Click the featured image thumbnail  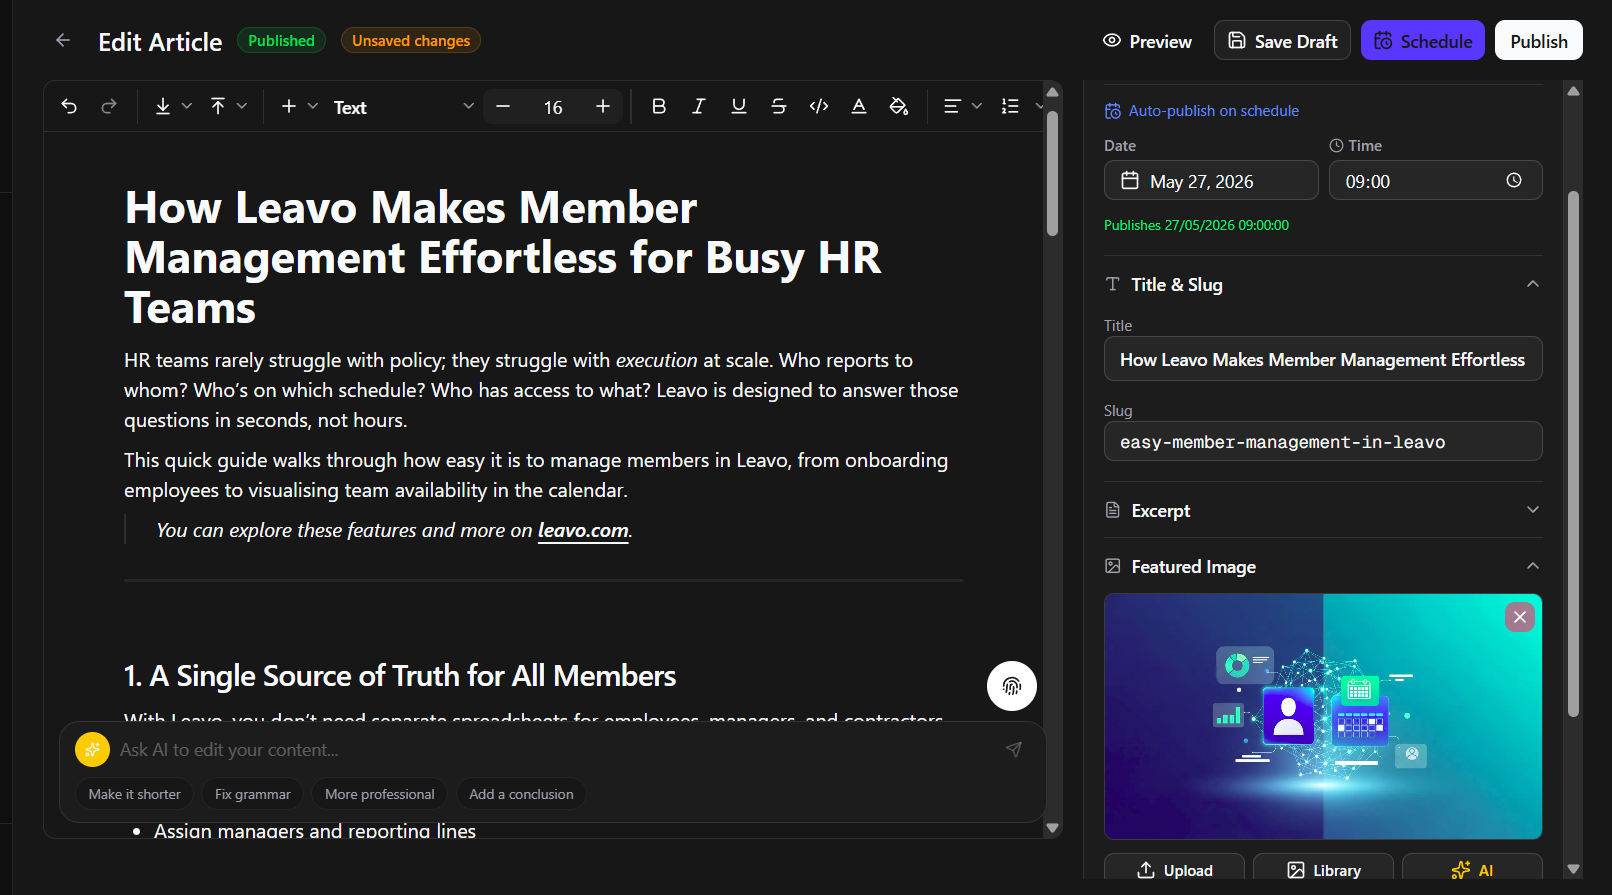coord(1323,716)
